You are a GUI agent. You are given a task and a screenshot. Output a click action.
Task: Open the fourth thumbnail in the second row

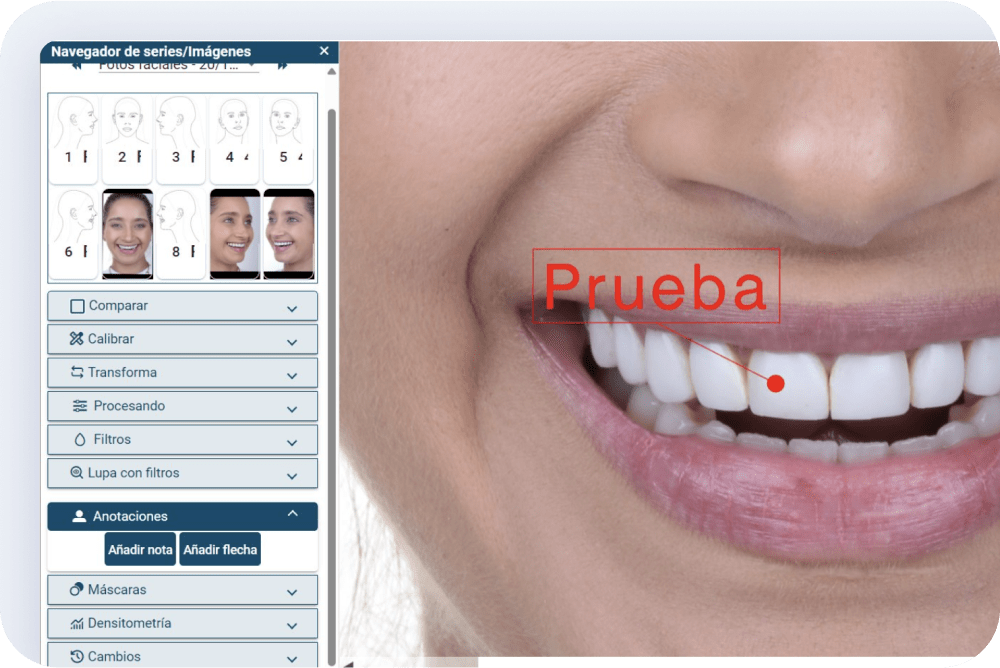235,234
